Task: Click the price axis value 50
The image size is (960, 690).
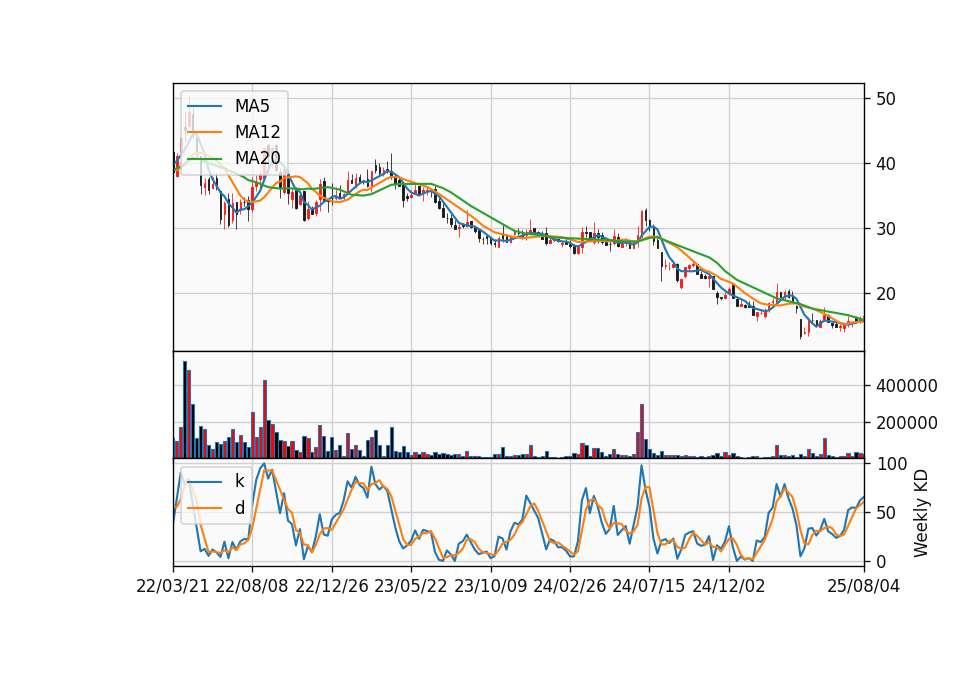Action: (885, 99)
